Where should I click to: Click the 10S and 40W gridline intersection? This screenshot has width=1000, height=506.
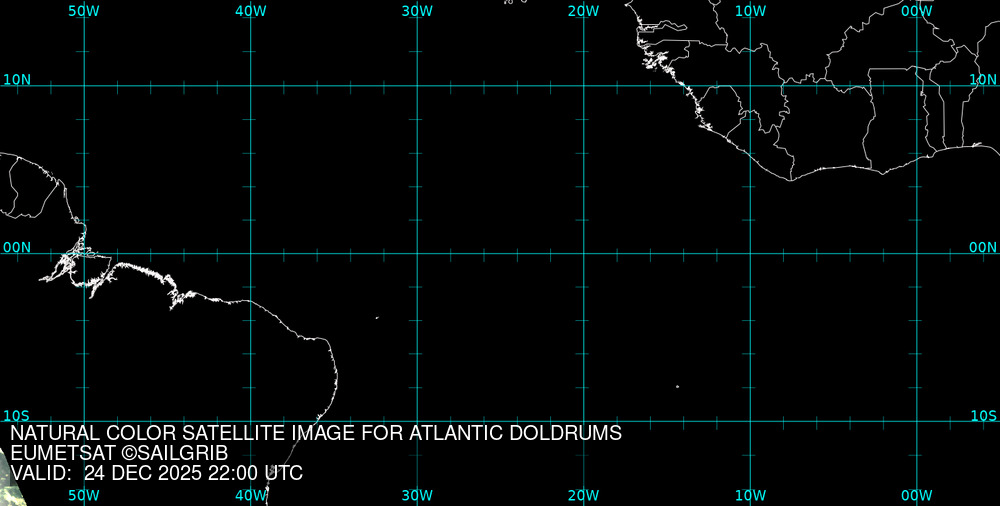click(250, 421)
